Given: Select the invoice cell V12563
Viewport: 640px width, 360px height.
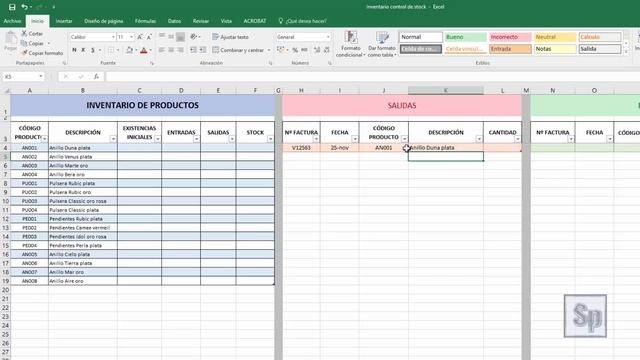Looking at the screenshot, I should coord(301,148).
